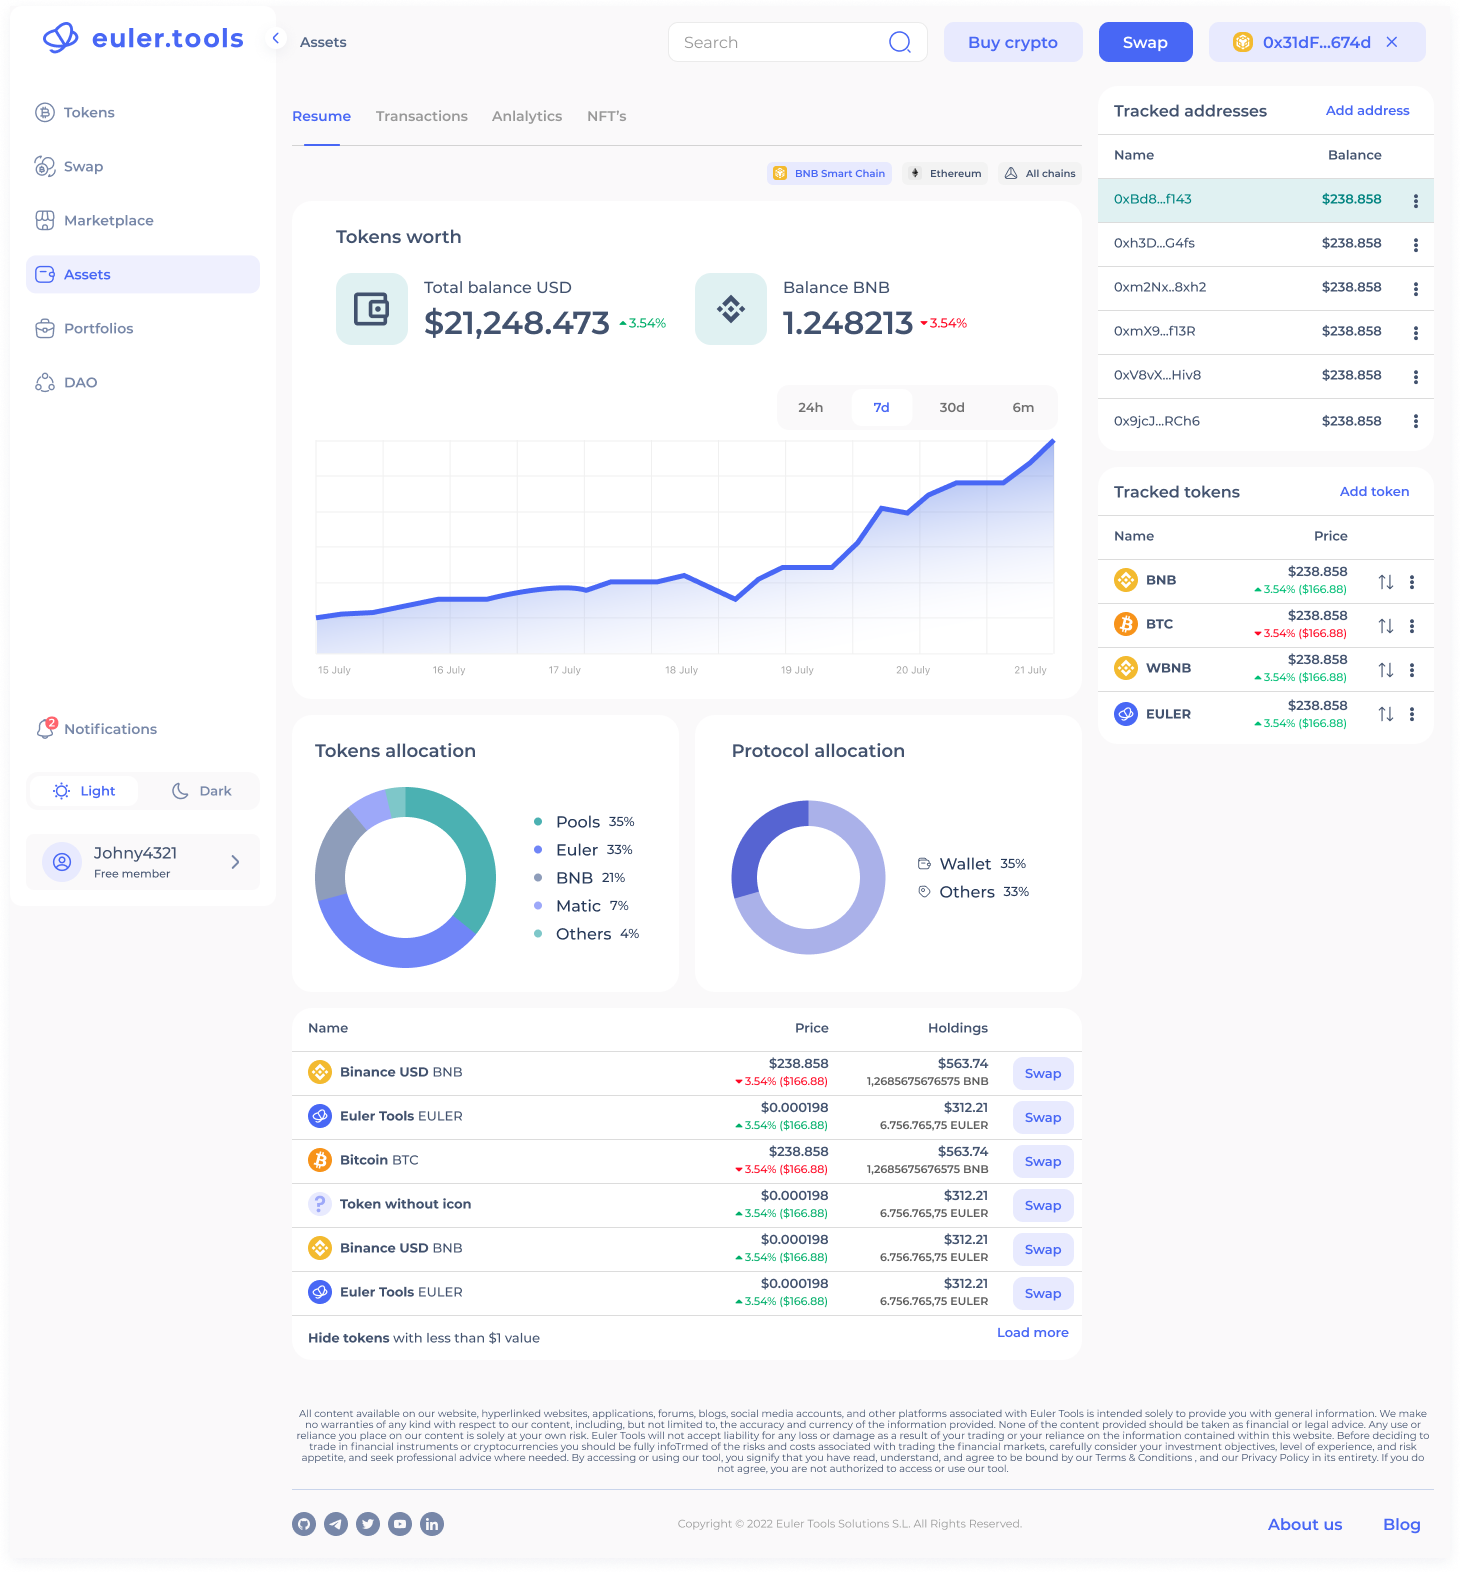Click the Total balance wallet icon
The width and height of the screenshot is (1460, 1572).
[372, 309]
